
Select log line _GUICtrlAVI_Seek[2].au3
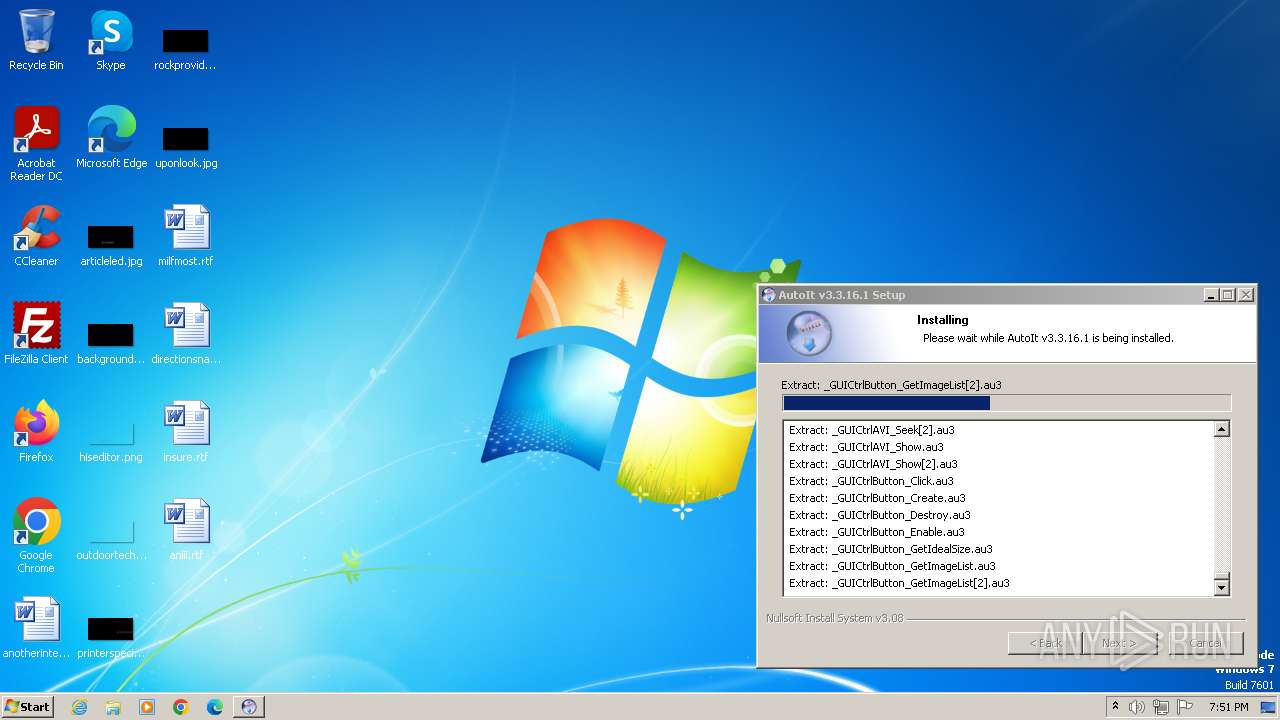(872, 430)
